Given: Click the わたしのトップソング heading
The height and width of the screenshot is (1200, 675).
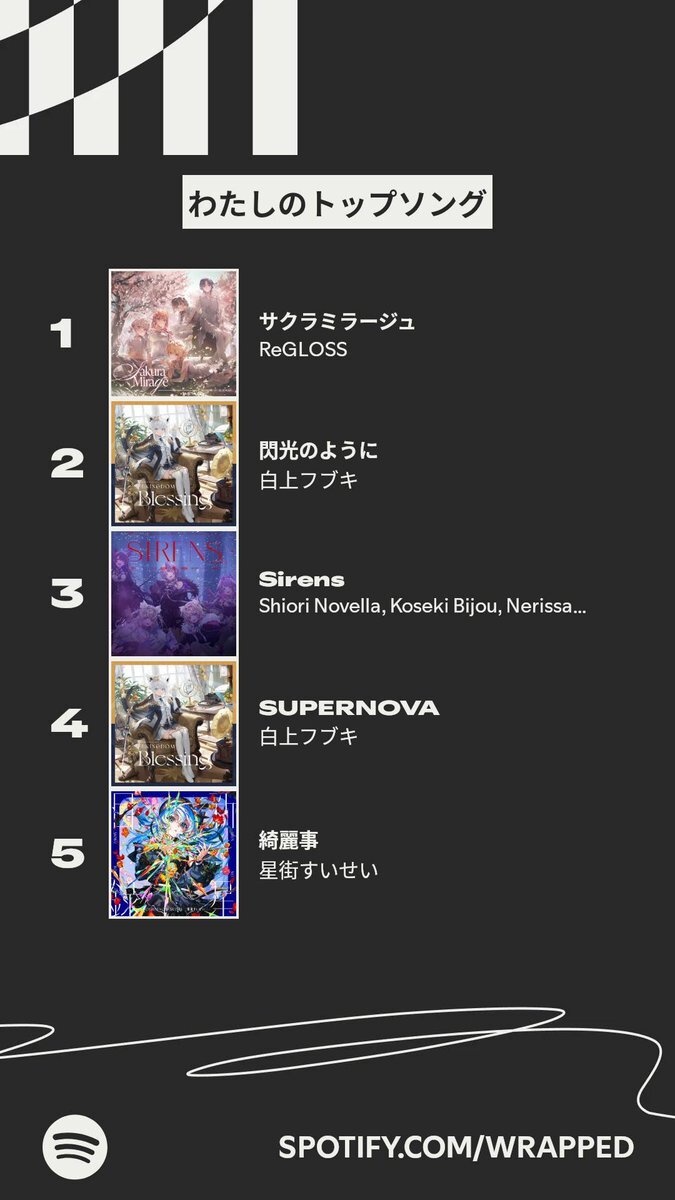Looking at the screenshot, I should (x=337, y=204).
